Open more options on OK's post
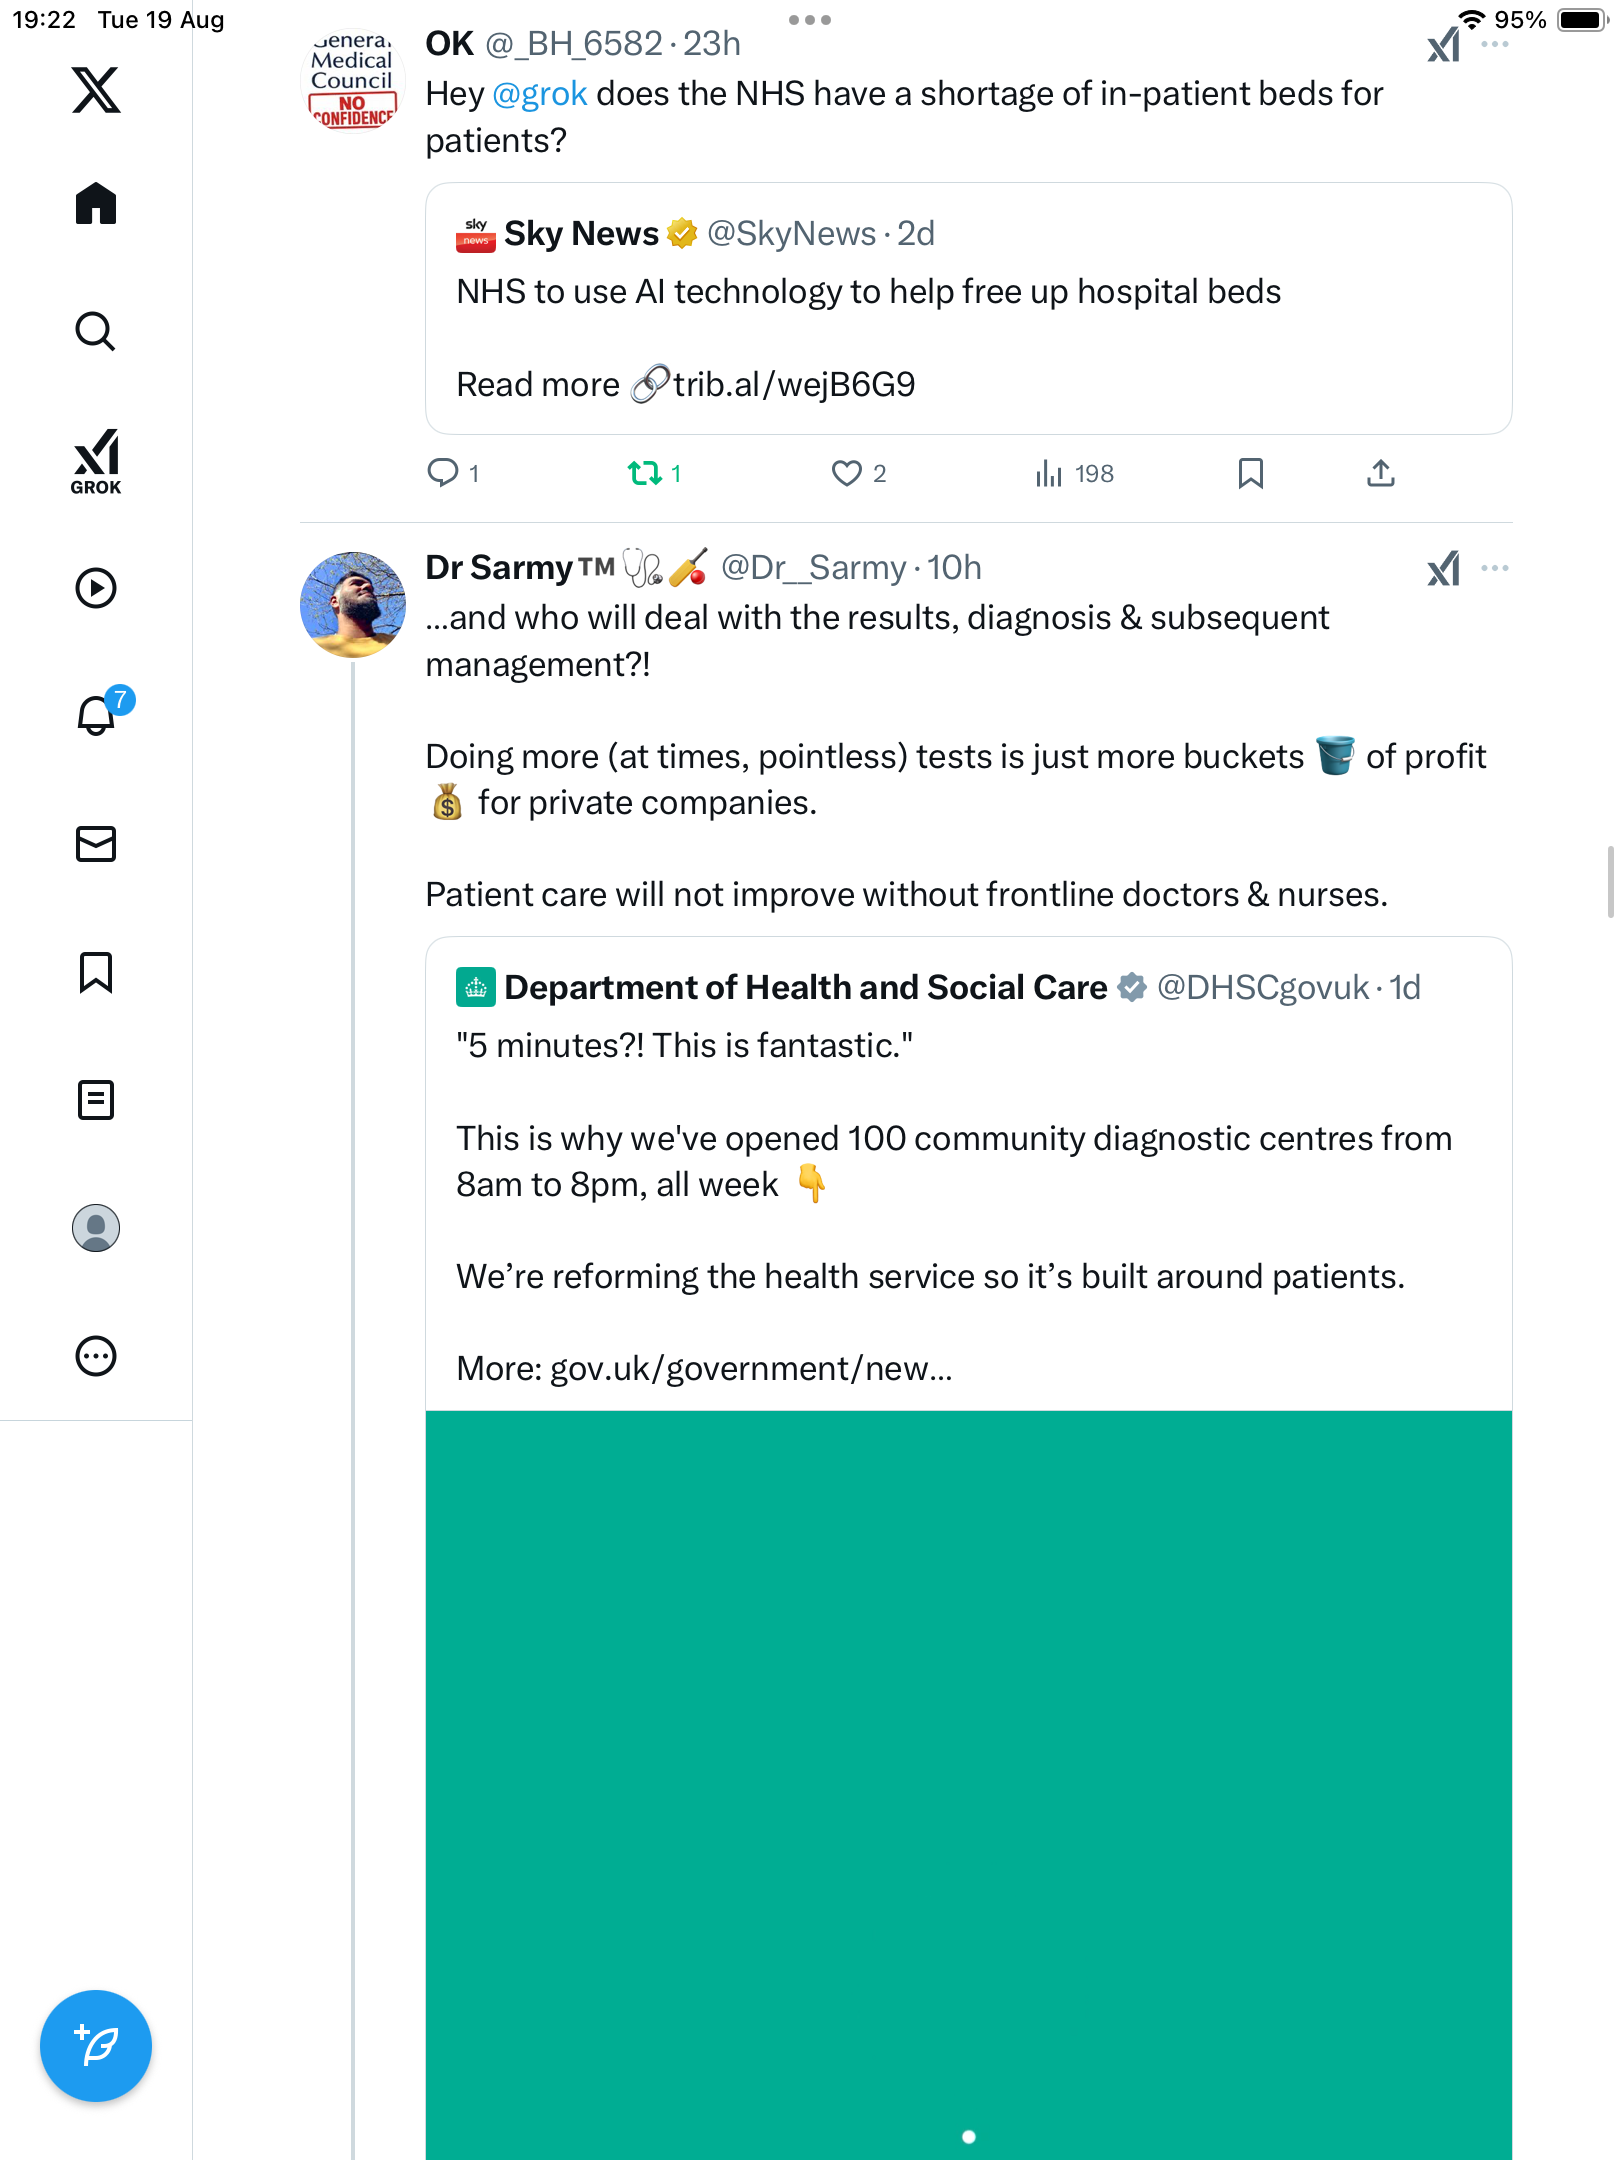 pos(1494,44)
